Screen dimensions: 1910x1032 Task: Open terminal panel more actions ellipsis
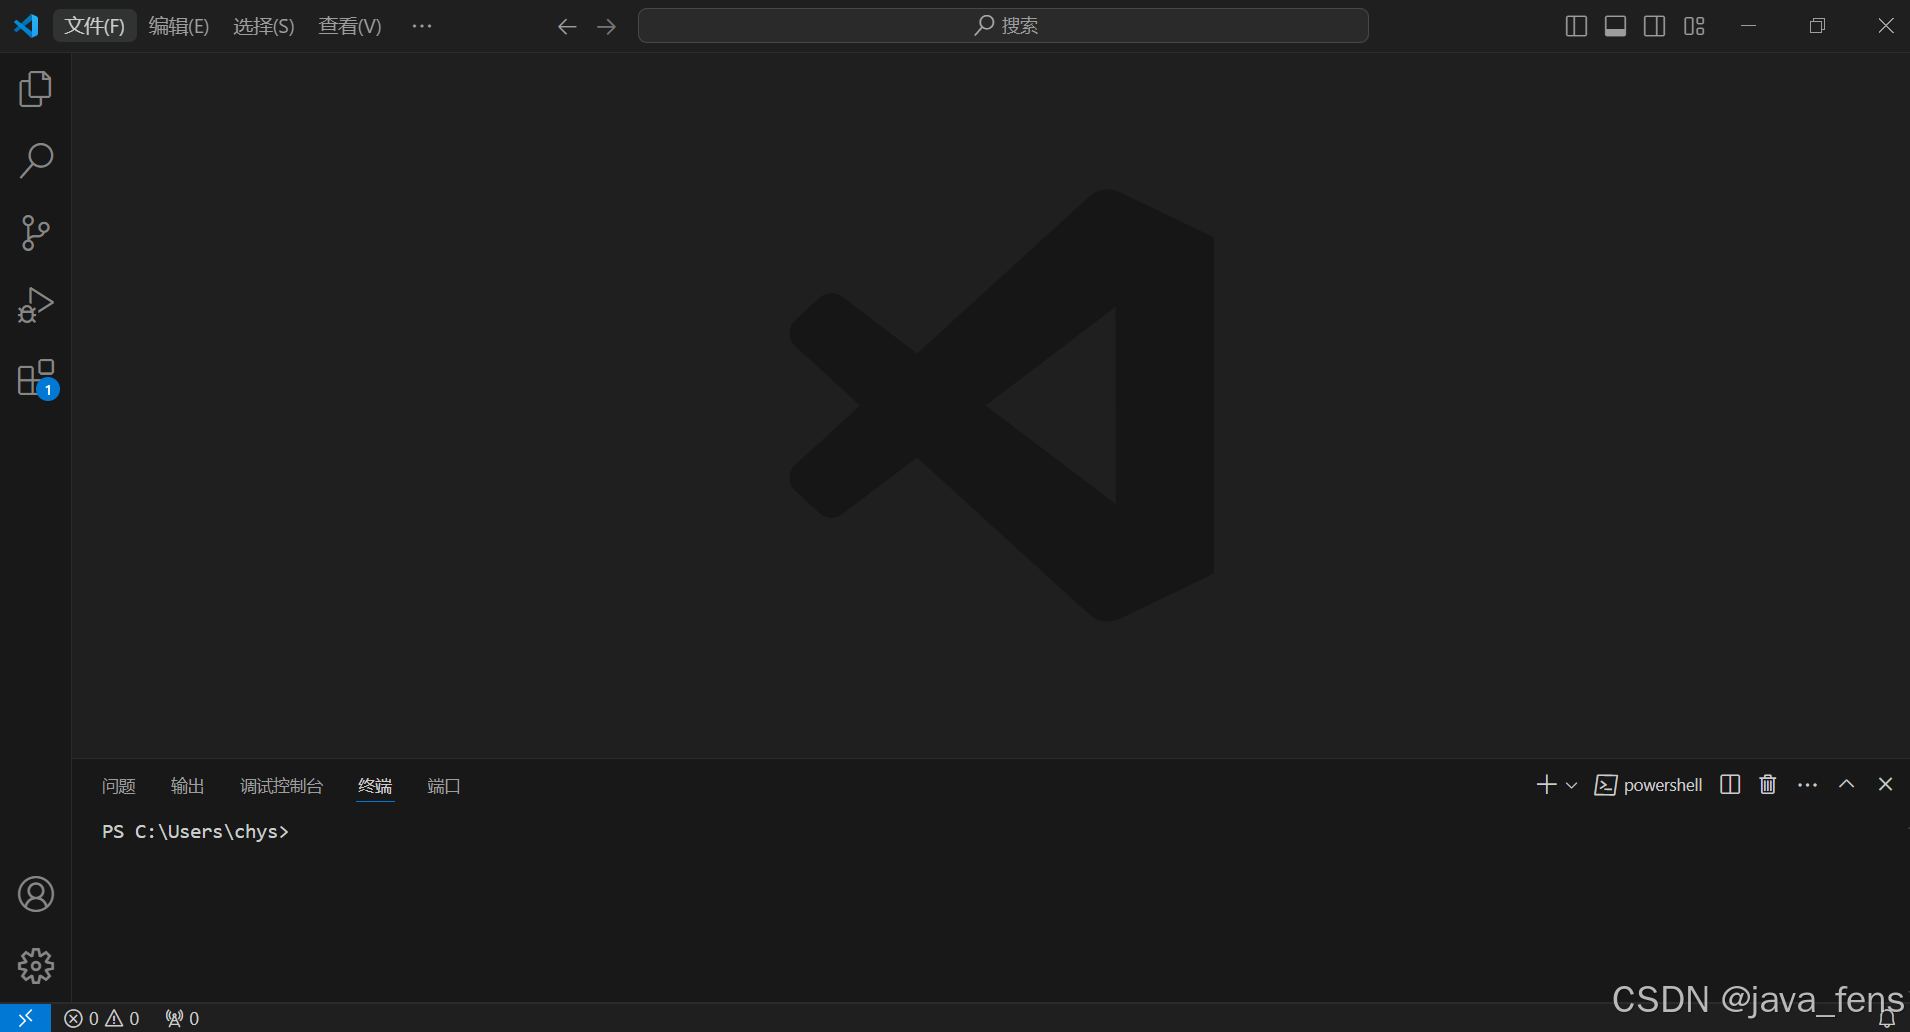tap(1807, 785)
